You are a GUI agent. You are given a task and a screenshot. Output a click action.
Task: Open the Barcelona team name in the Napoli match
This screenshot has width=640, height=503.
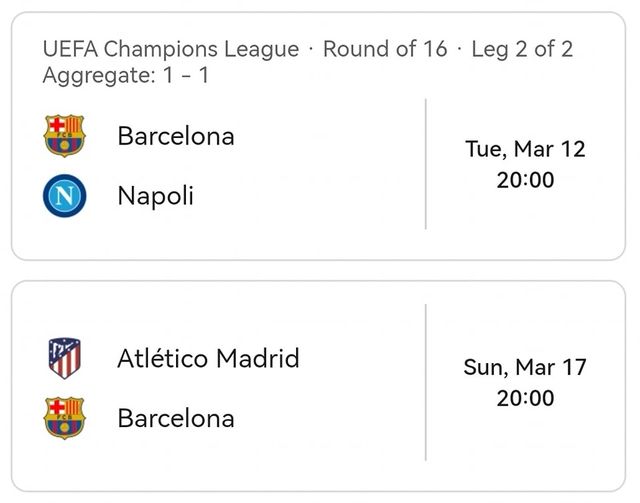(x=176, y=136)
